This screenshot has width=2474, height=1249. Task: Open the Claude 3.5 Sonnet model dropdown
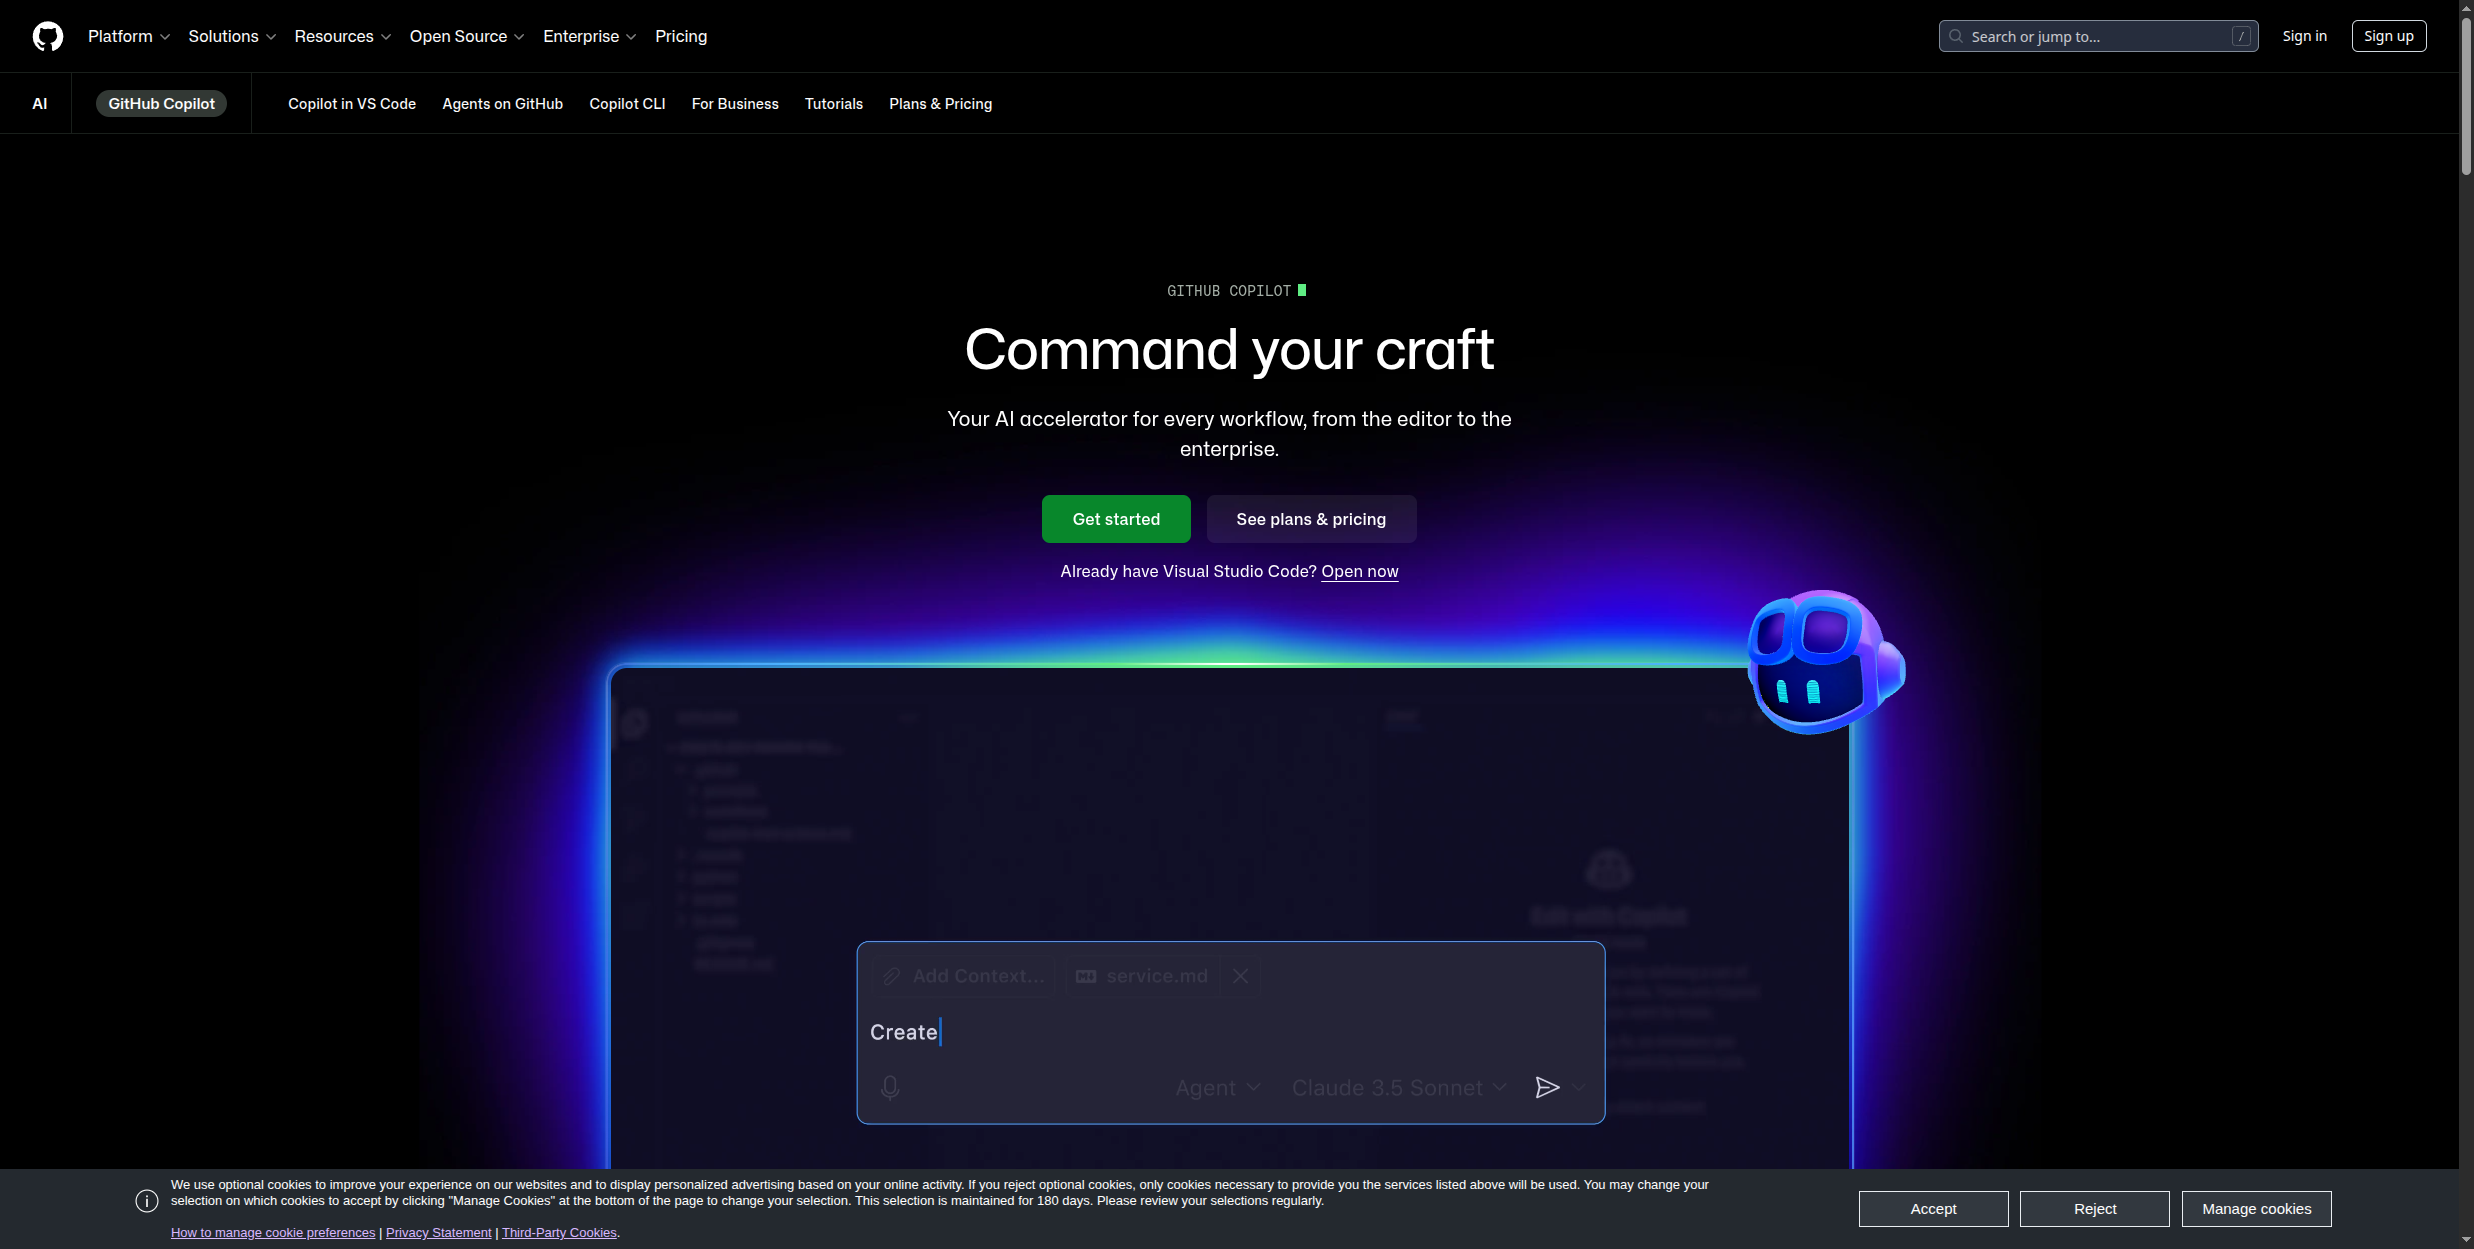(x=1399, y=1088)
